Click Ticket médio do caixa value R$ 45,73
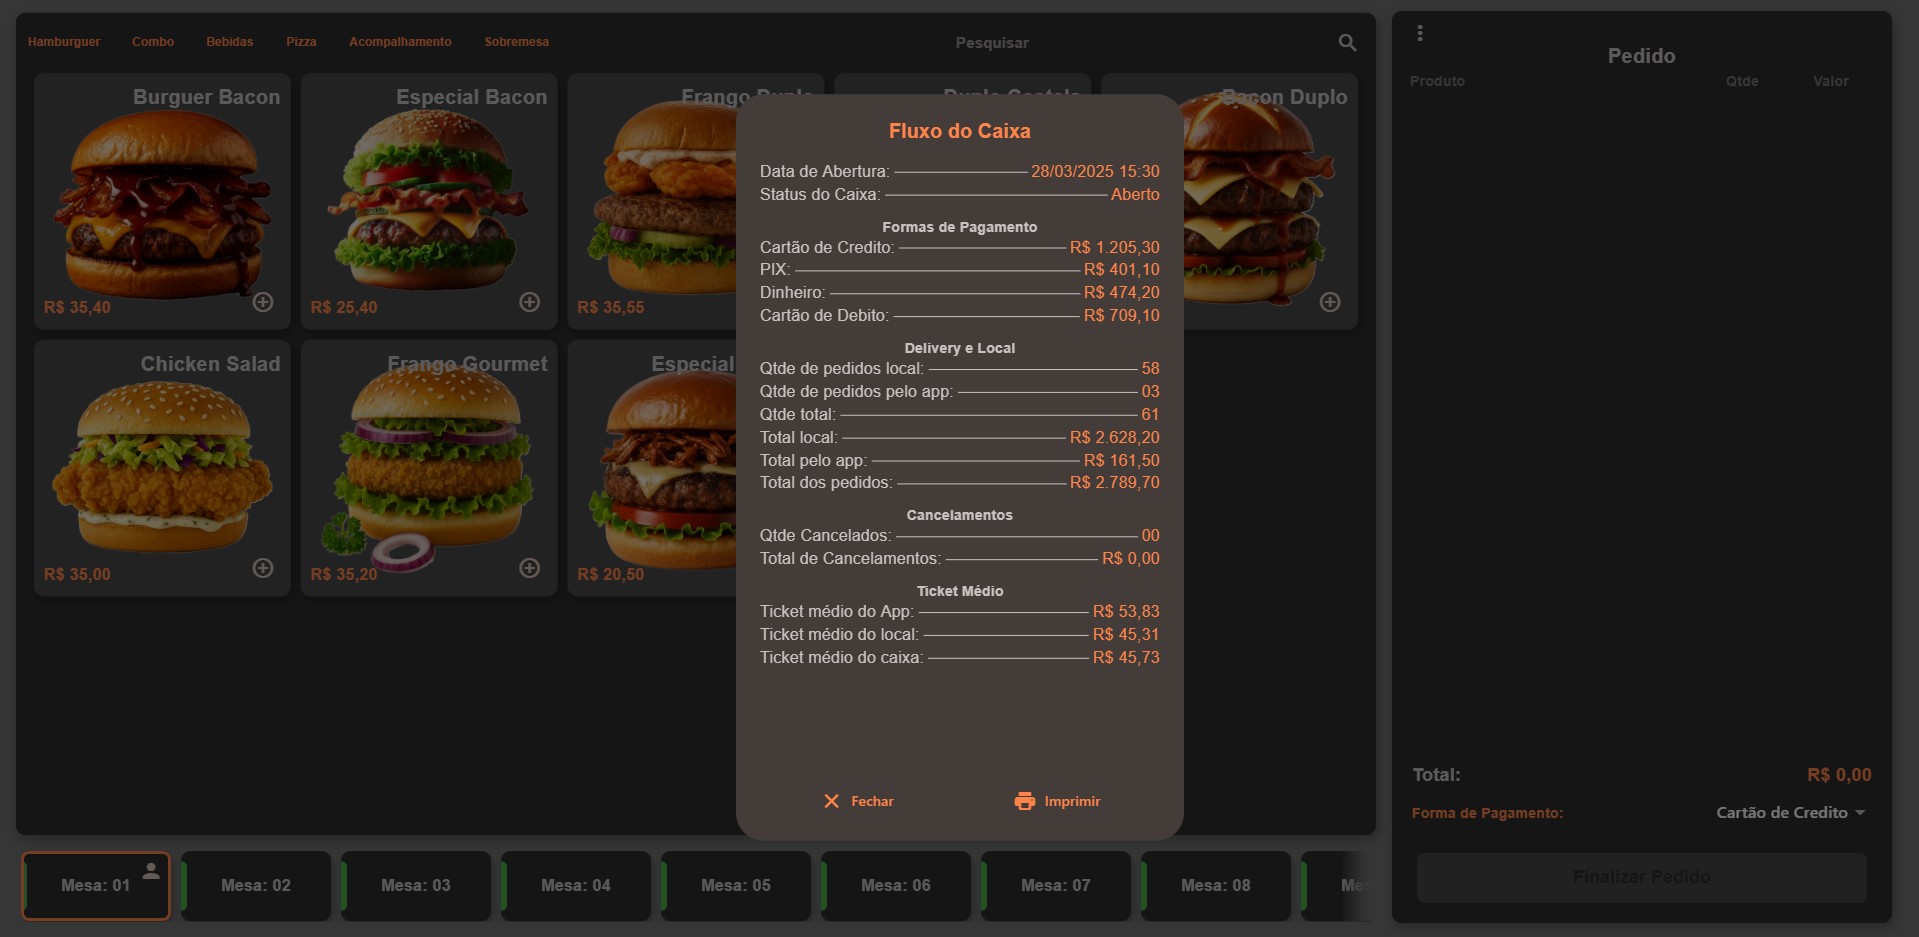1919x937 pixels. [x=1126, y=657]
